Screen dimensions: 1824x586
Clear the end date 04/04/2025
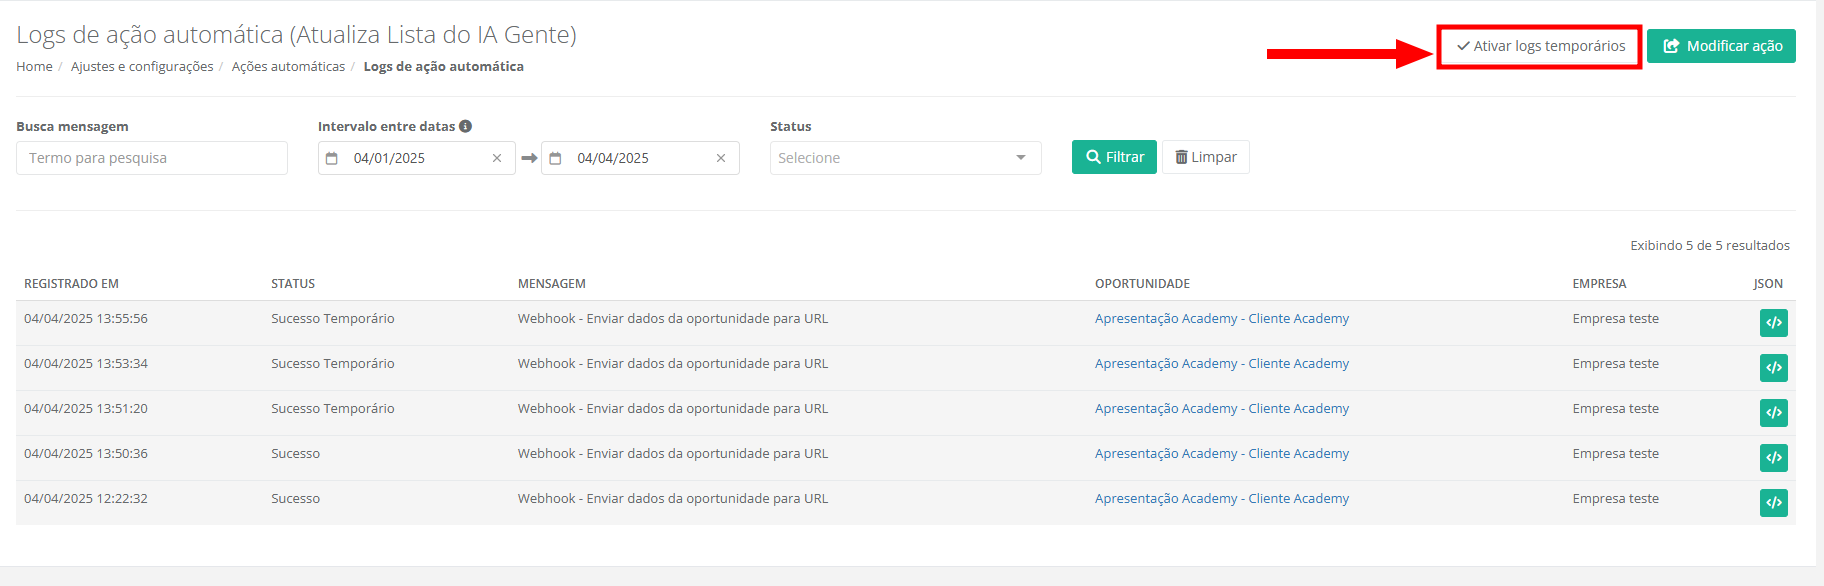click(x=721, y=158)
